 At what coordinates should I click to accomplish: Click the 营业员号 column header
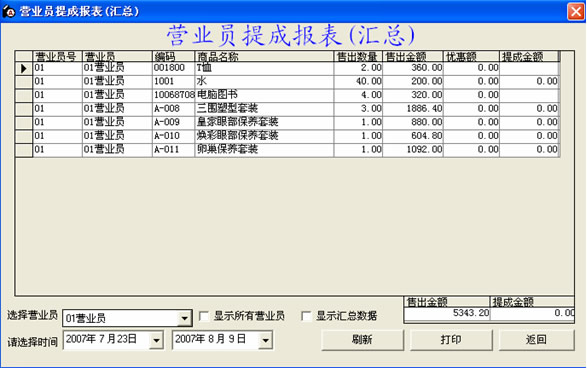(58, 57)
